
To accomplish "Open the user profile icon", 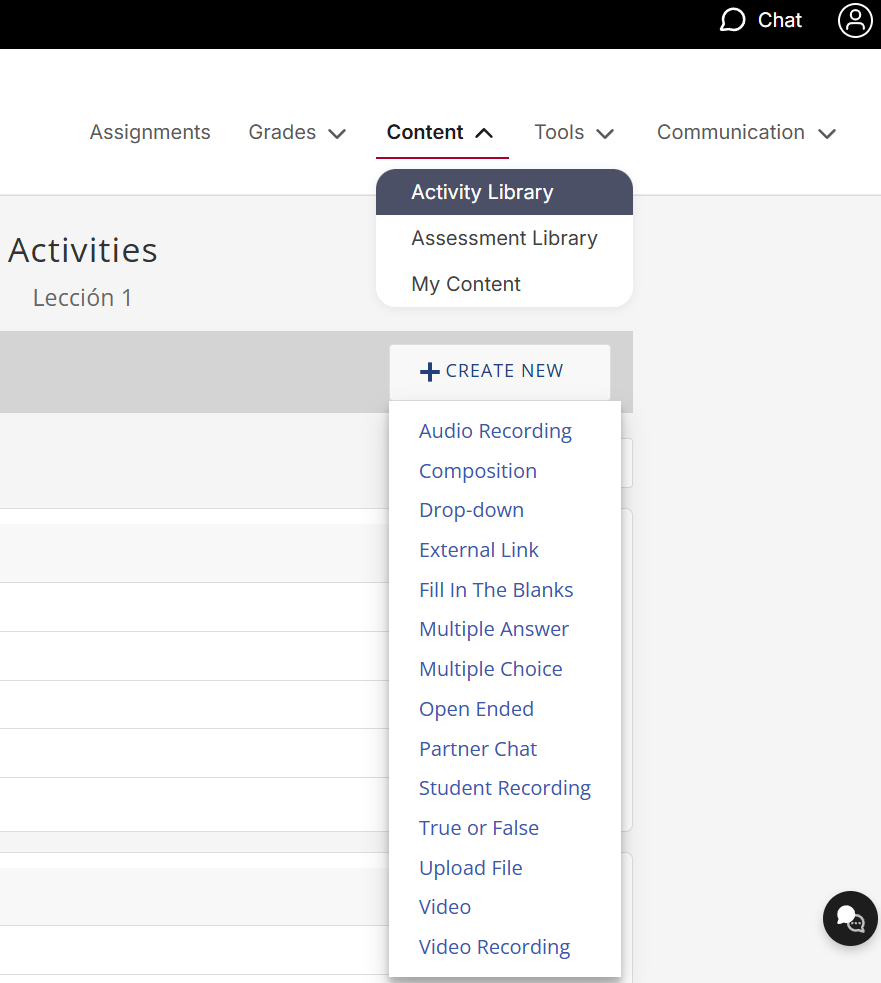I will 855,20.
